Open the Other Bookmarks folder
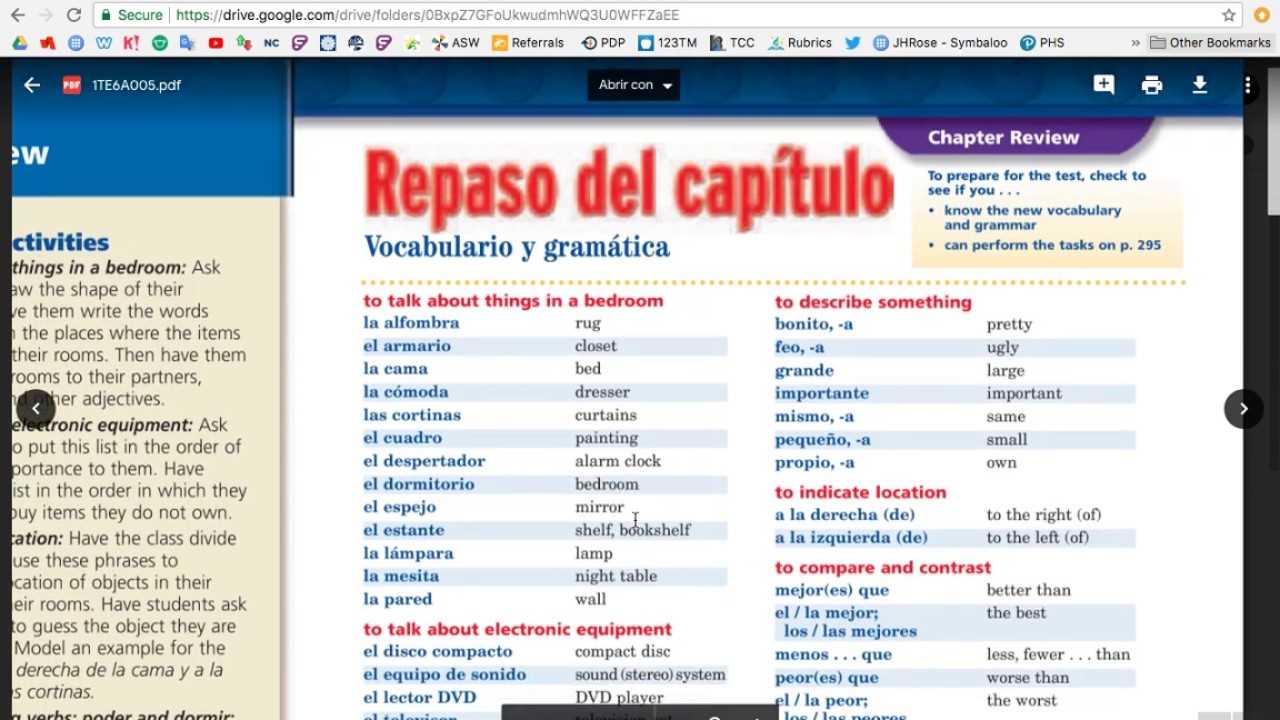 [1210, 43]
